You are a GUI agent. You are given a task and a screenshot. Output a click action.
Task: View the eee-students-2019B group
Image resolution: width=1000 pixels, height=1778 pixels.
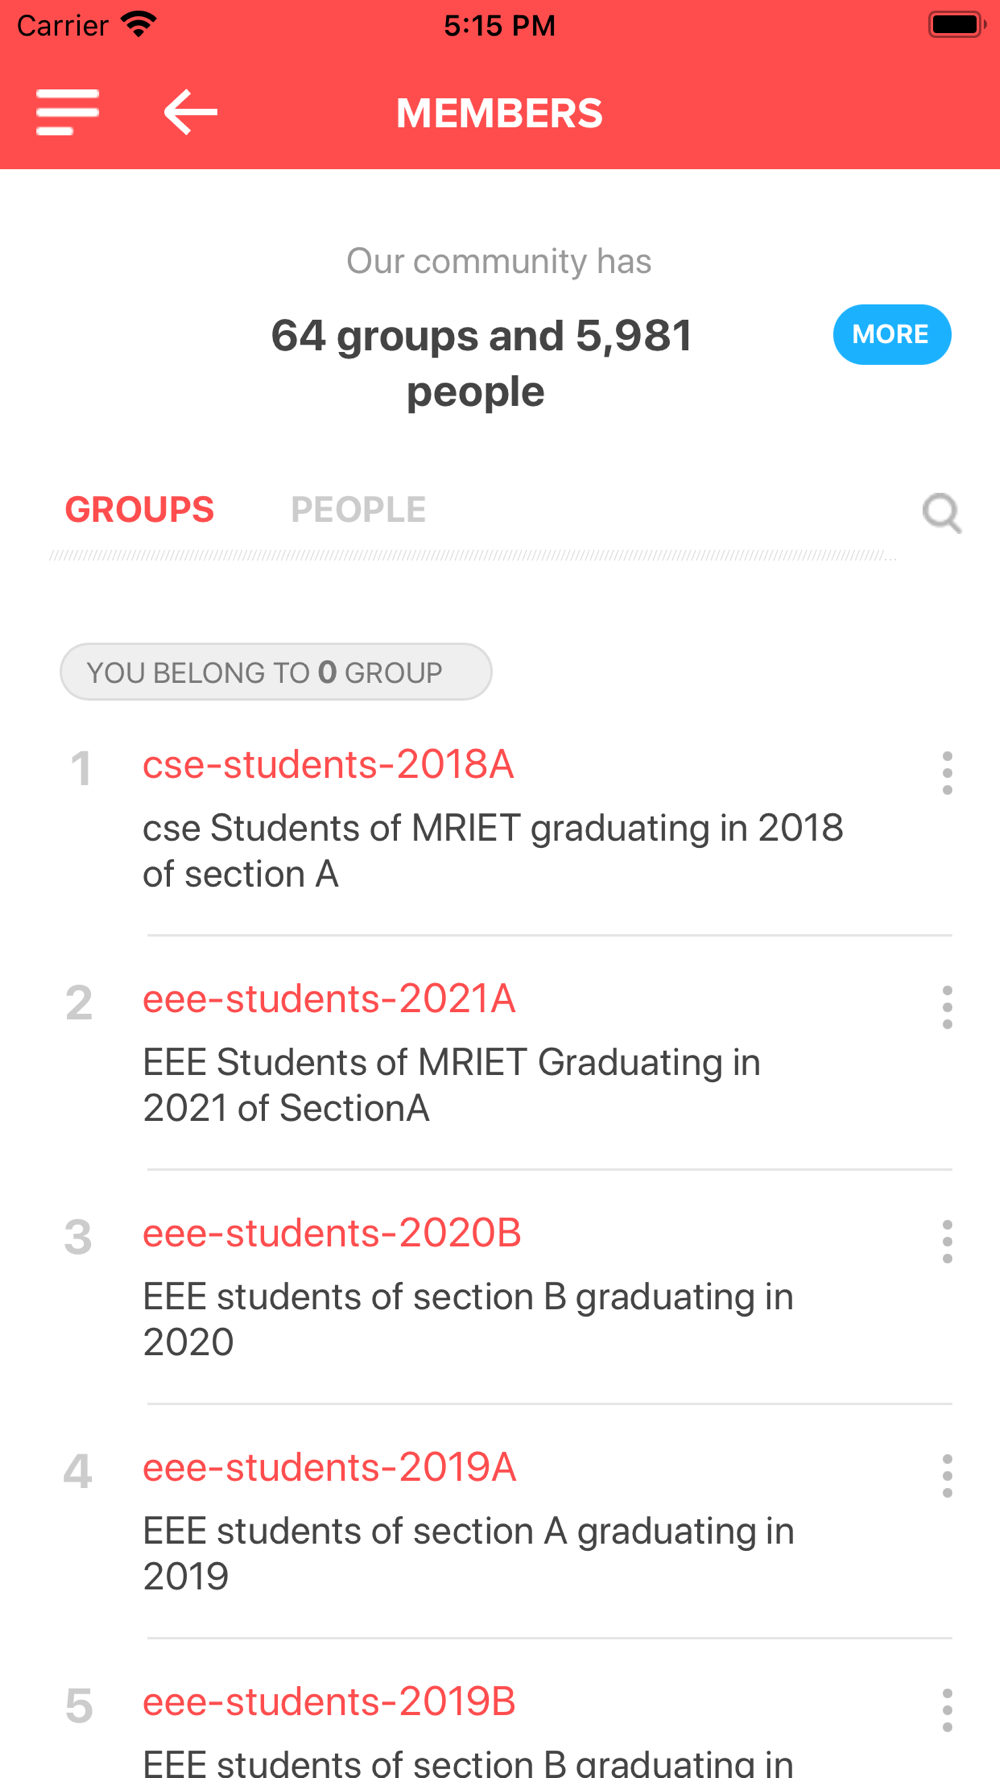click(329, 1701)
